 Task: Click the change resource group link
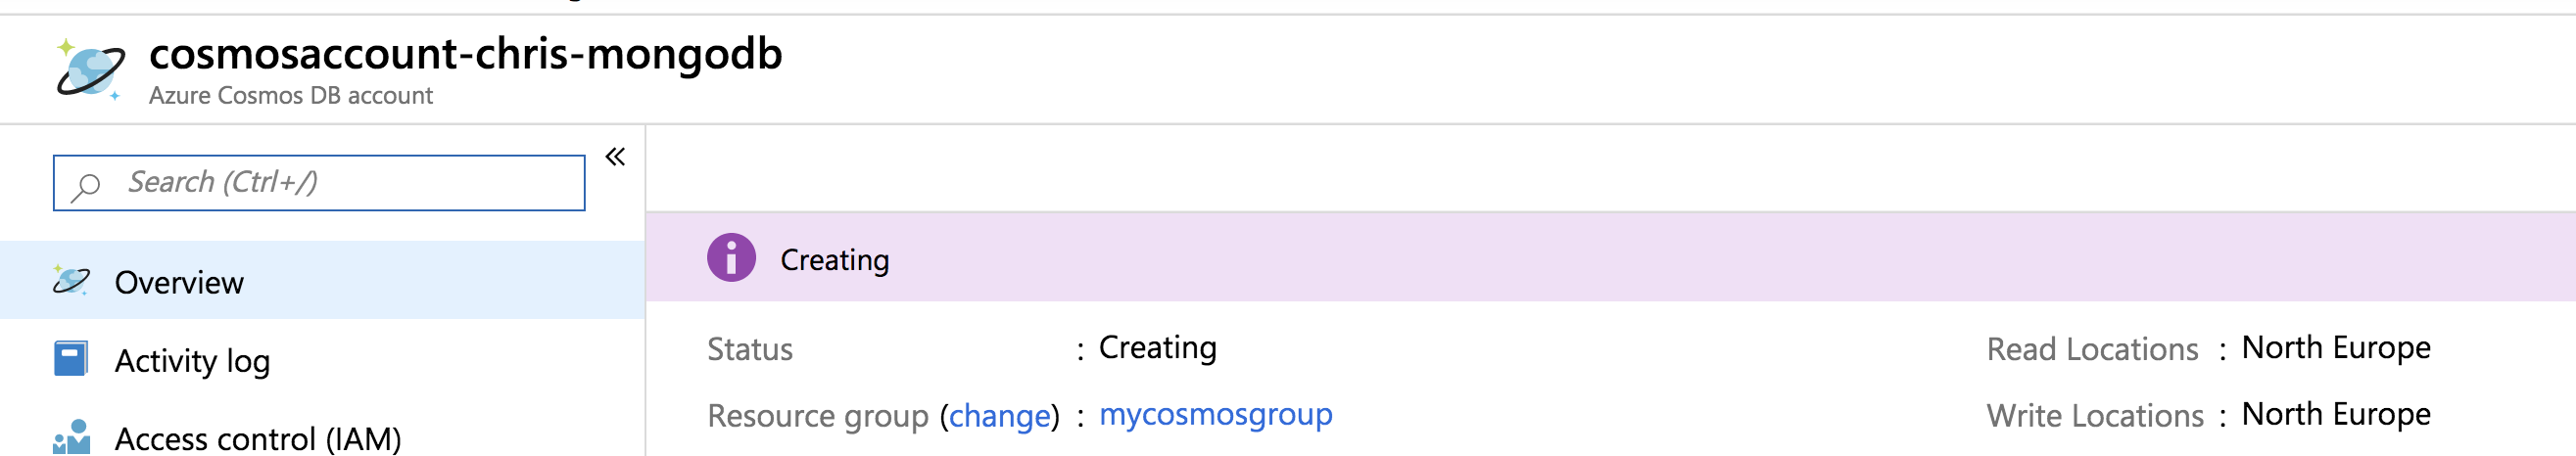tap(999, 415)
